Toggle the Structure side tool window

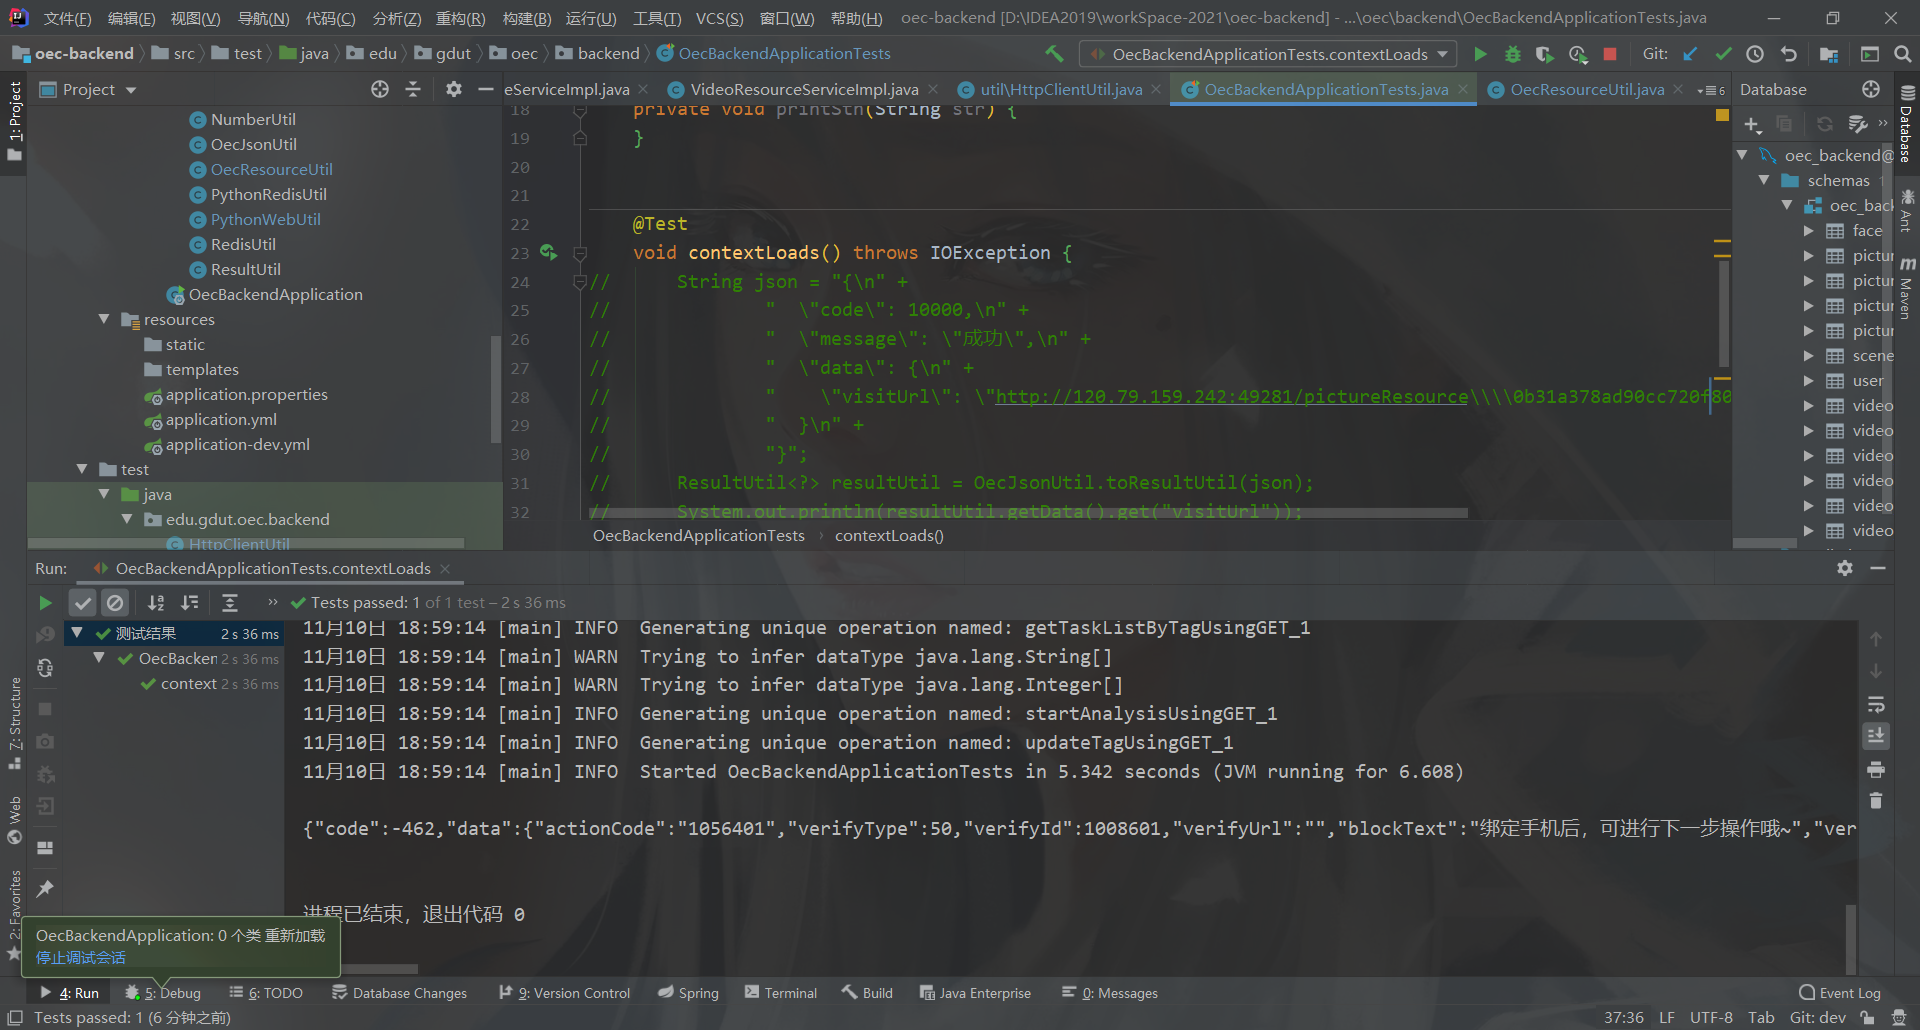pyautogui.click(x=14, y=722)
